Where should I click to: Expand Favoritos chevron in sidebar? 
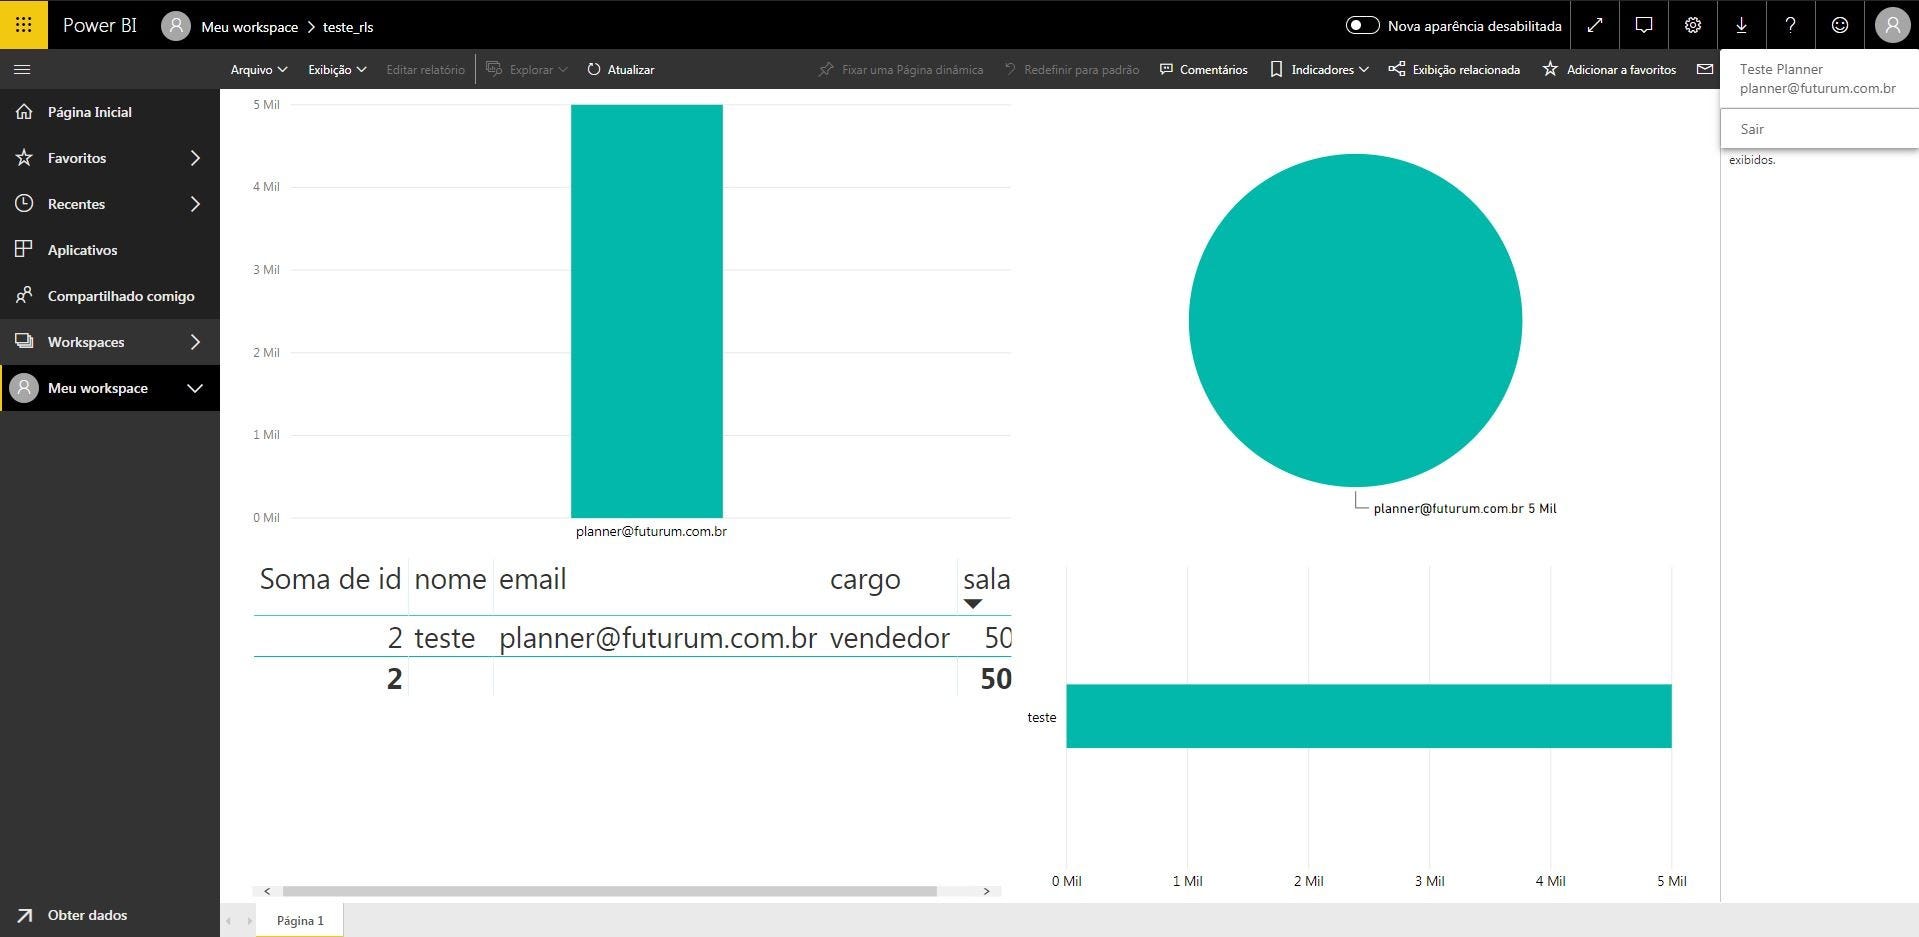195,158
